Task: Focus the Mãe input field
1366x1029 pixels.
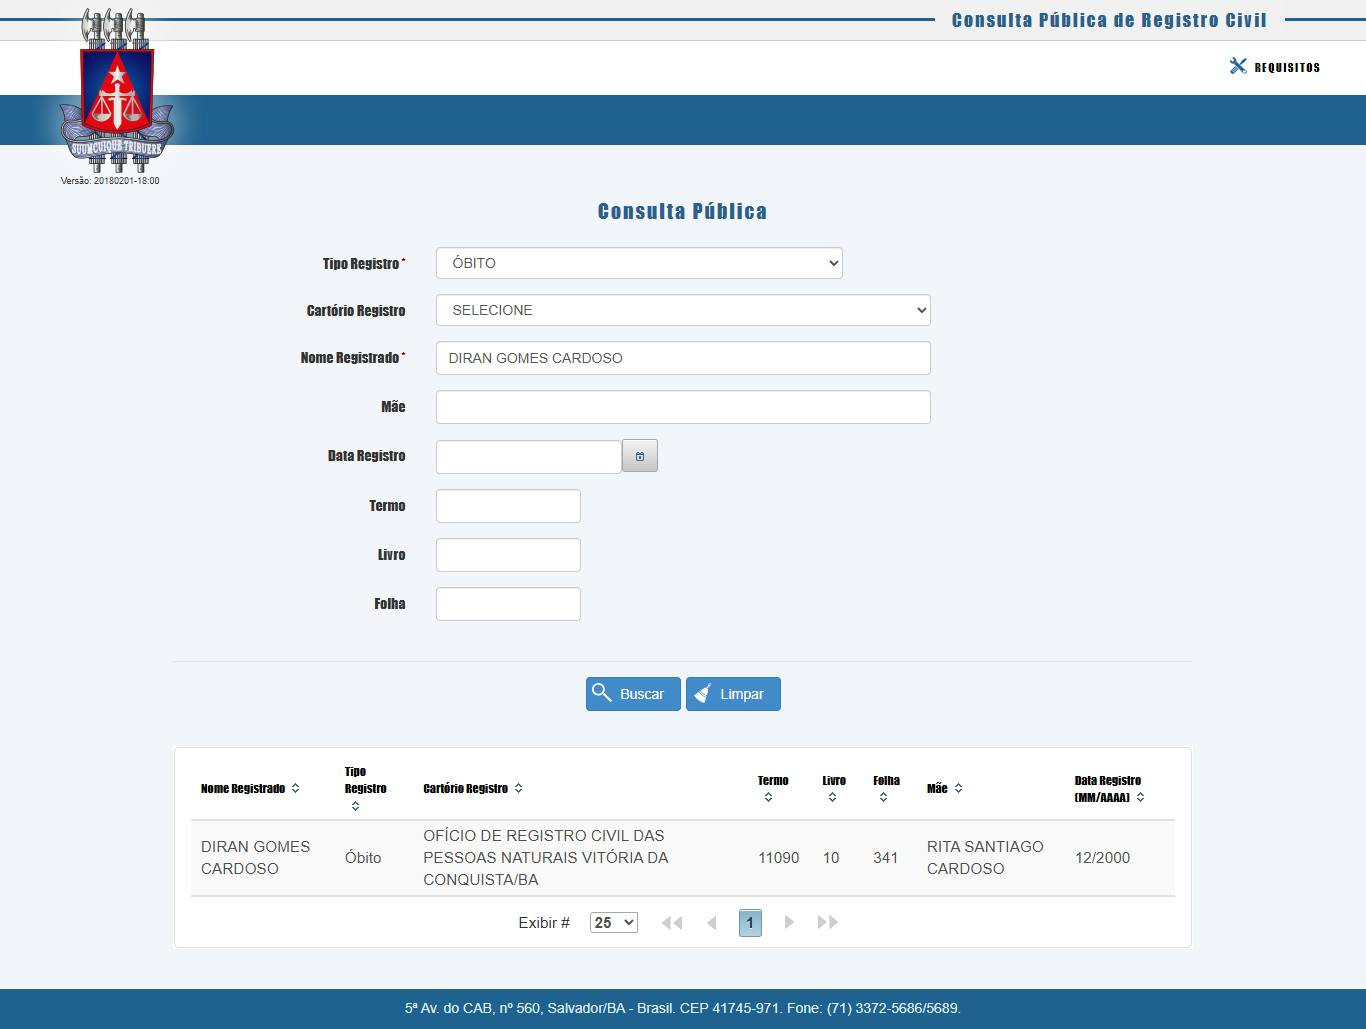Action: click(x=683, y=407)
